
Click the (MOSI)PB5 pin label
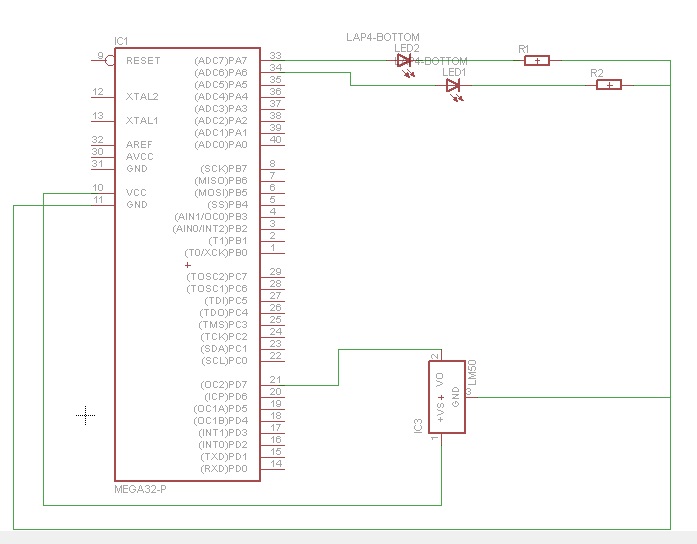[x=221, y=192]
